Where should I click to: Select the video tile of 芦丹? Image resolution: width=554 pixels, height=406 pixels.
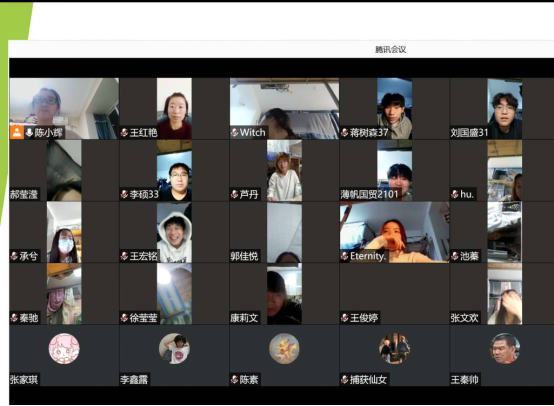coord(284,170)
